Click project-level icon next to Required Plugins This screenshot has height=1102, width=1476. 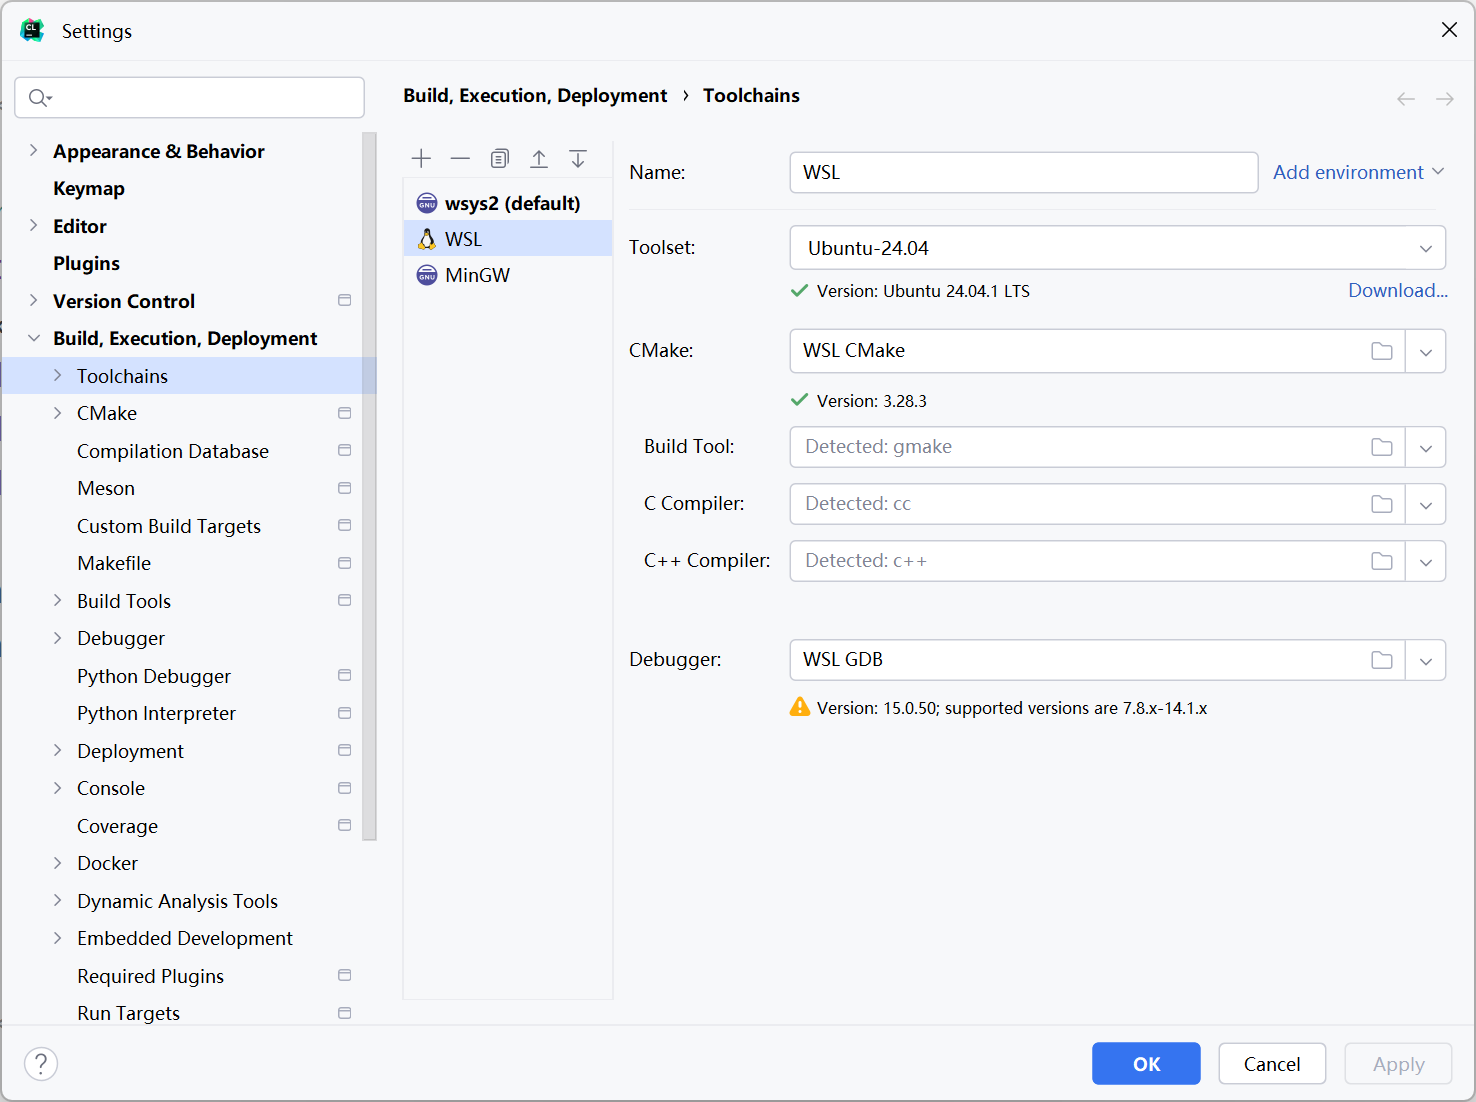[x=345, y=975]
